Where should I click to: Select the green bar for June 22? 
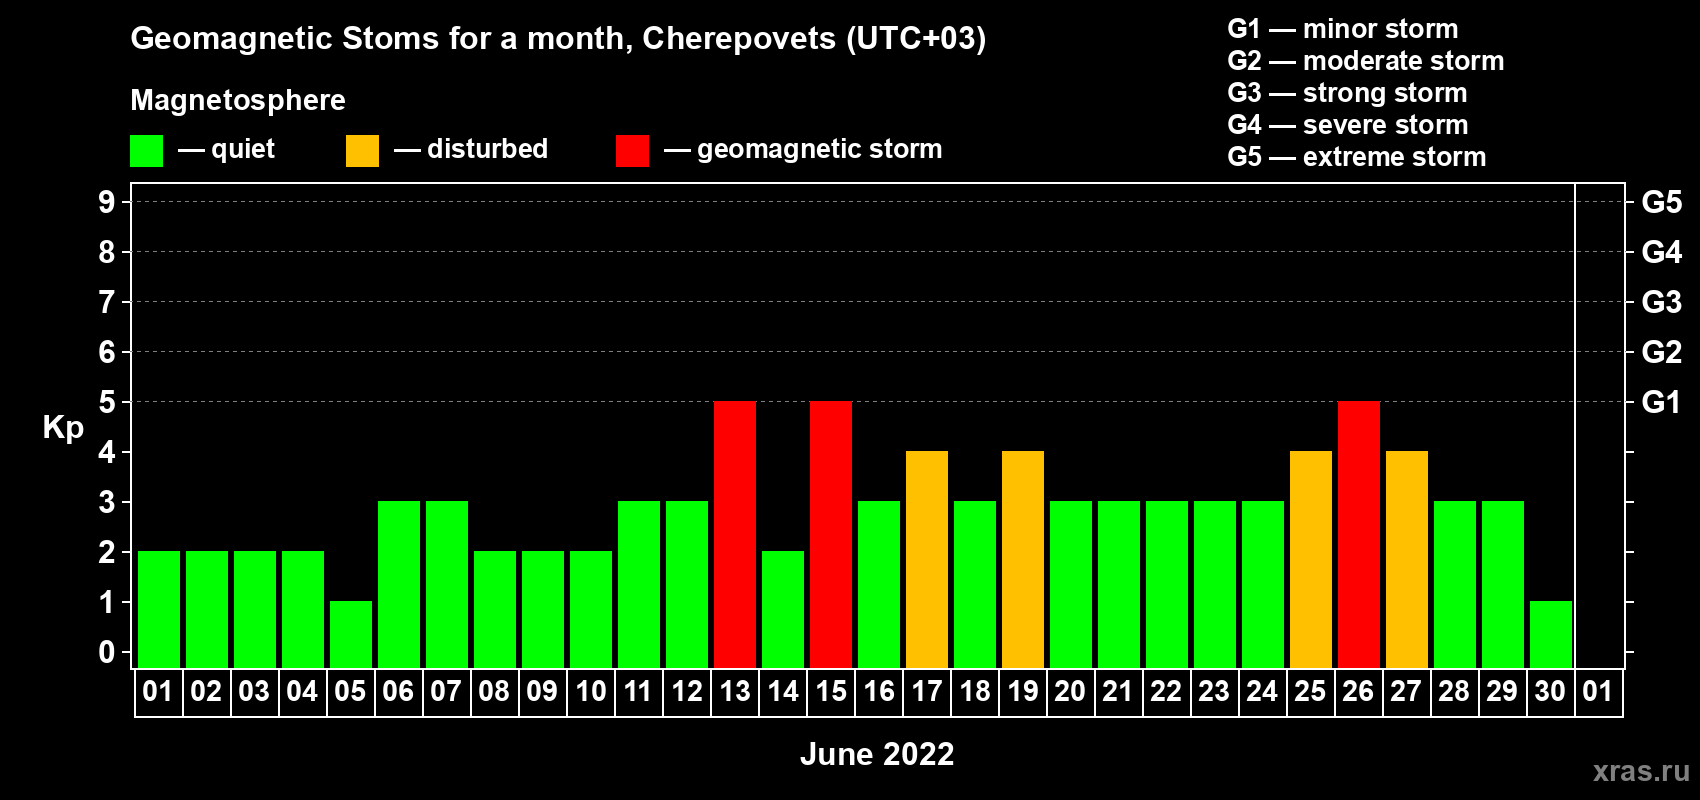tap(1167, 584)
